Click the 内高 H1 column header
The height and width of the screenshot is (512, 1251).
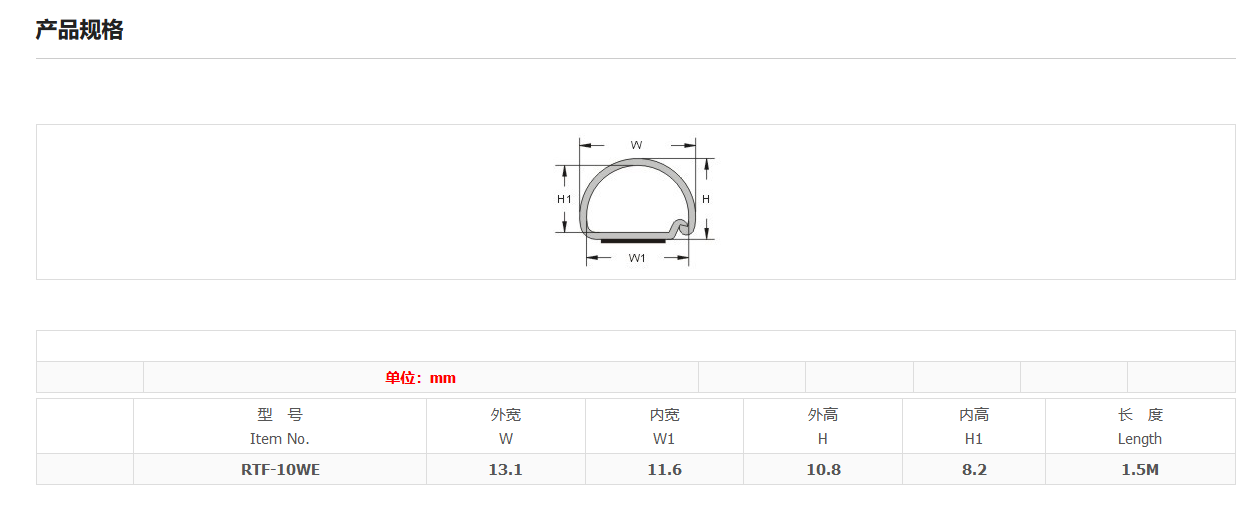tap(974, 426)
